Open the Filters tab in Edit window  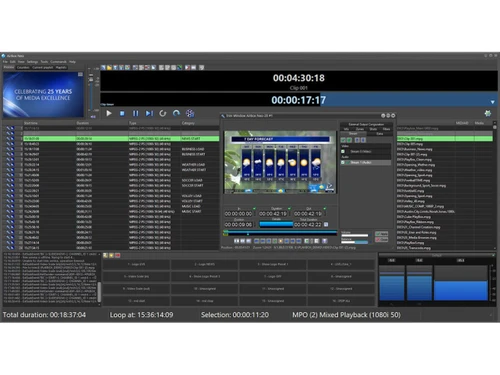tap(386, 129)
